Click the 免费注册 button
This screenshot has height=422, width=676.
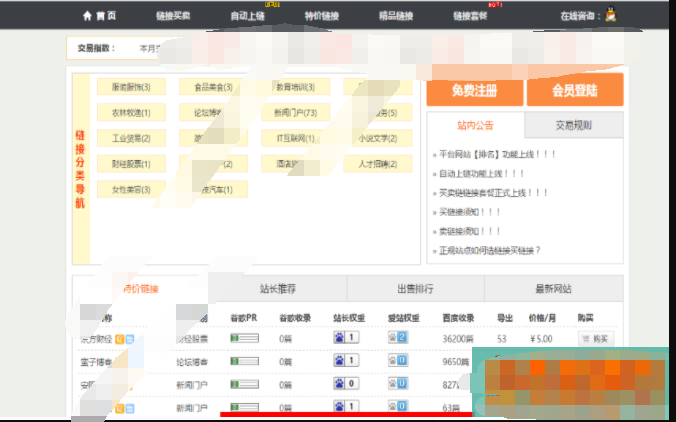474,90
